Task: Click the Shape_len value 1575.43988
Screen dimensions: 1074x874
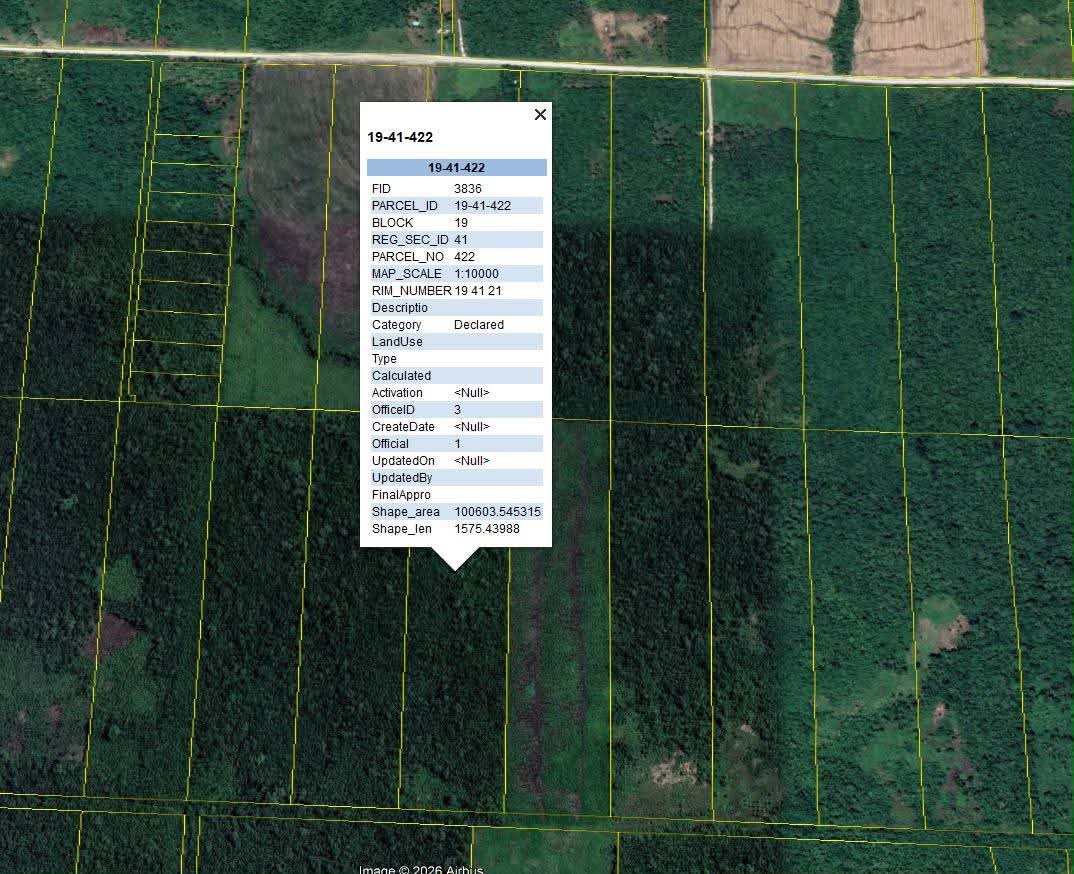Action: [487, 529]
